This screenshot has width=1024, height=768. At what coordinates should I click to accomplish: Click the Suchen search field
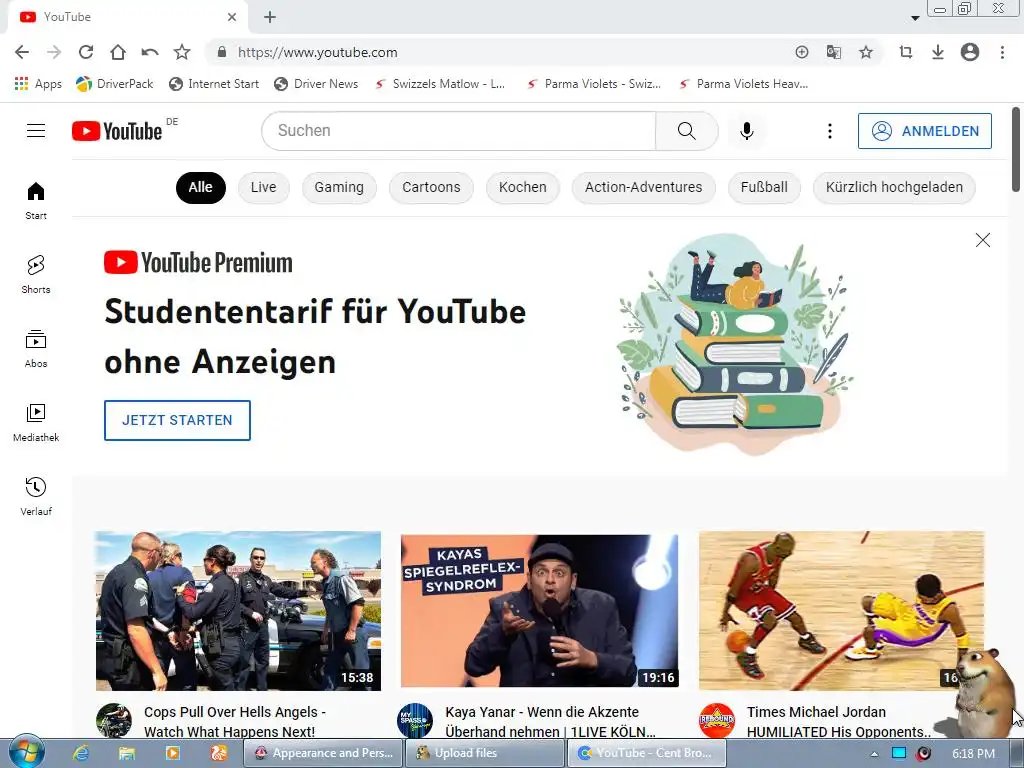458,131
